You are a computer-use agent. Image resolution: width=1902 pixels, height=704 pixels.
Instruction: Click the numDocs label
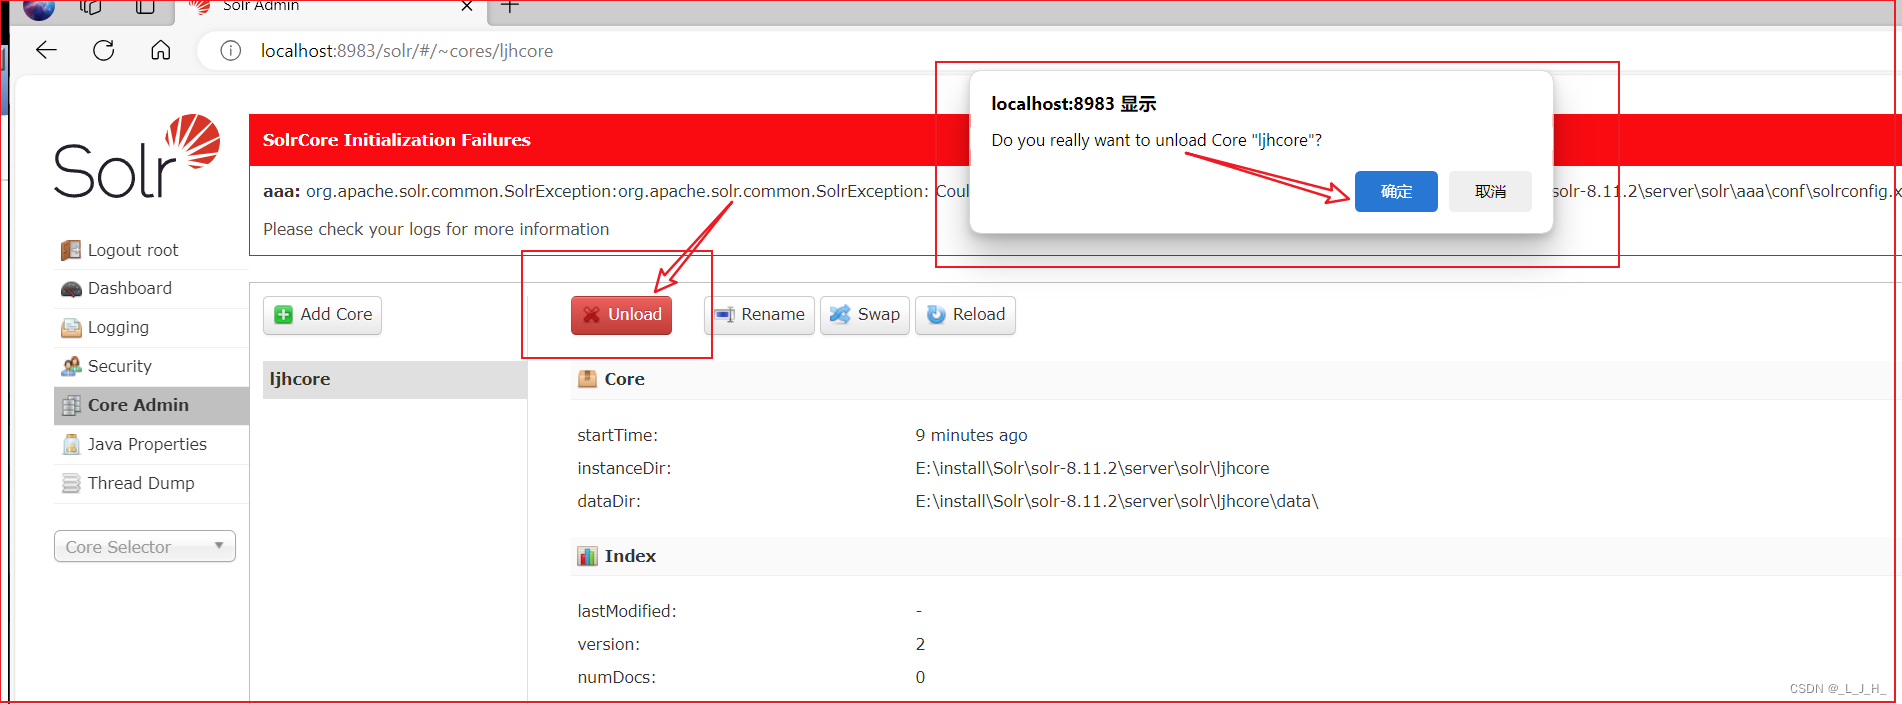(x=616, y=678)
